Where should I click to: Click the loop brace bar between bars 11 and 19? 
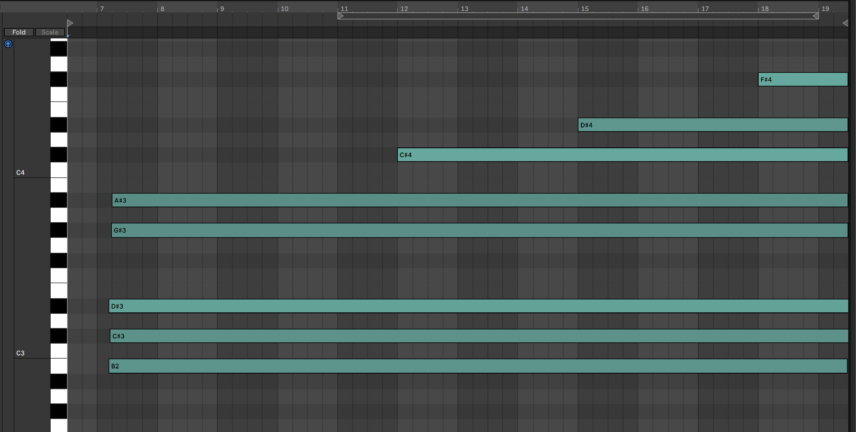click(x=578, y=16)
